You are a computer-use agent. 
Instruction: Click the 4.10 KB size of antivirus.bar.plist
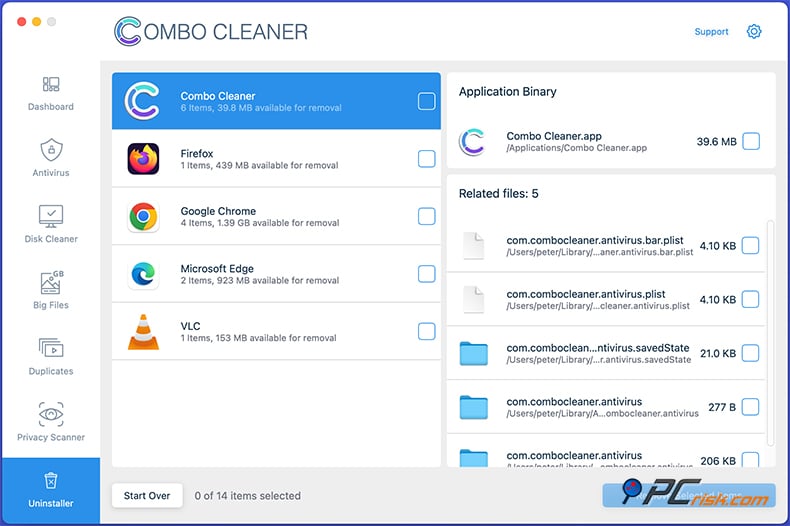click(717, 246)
